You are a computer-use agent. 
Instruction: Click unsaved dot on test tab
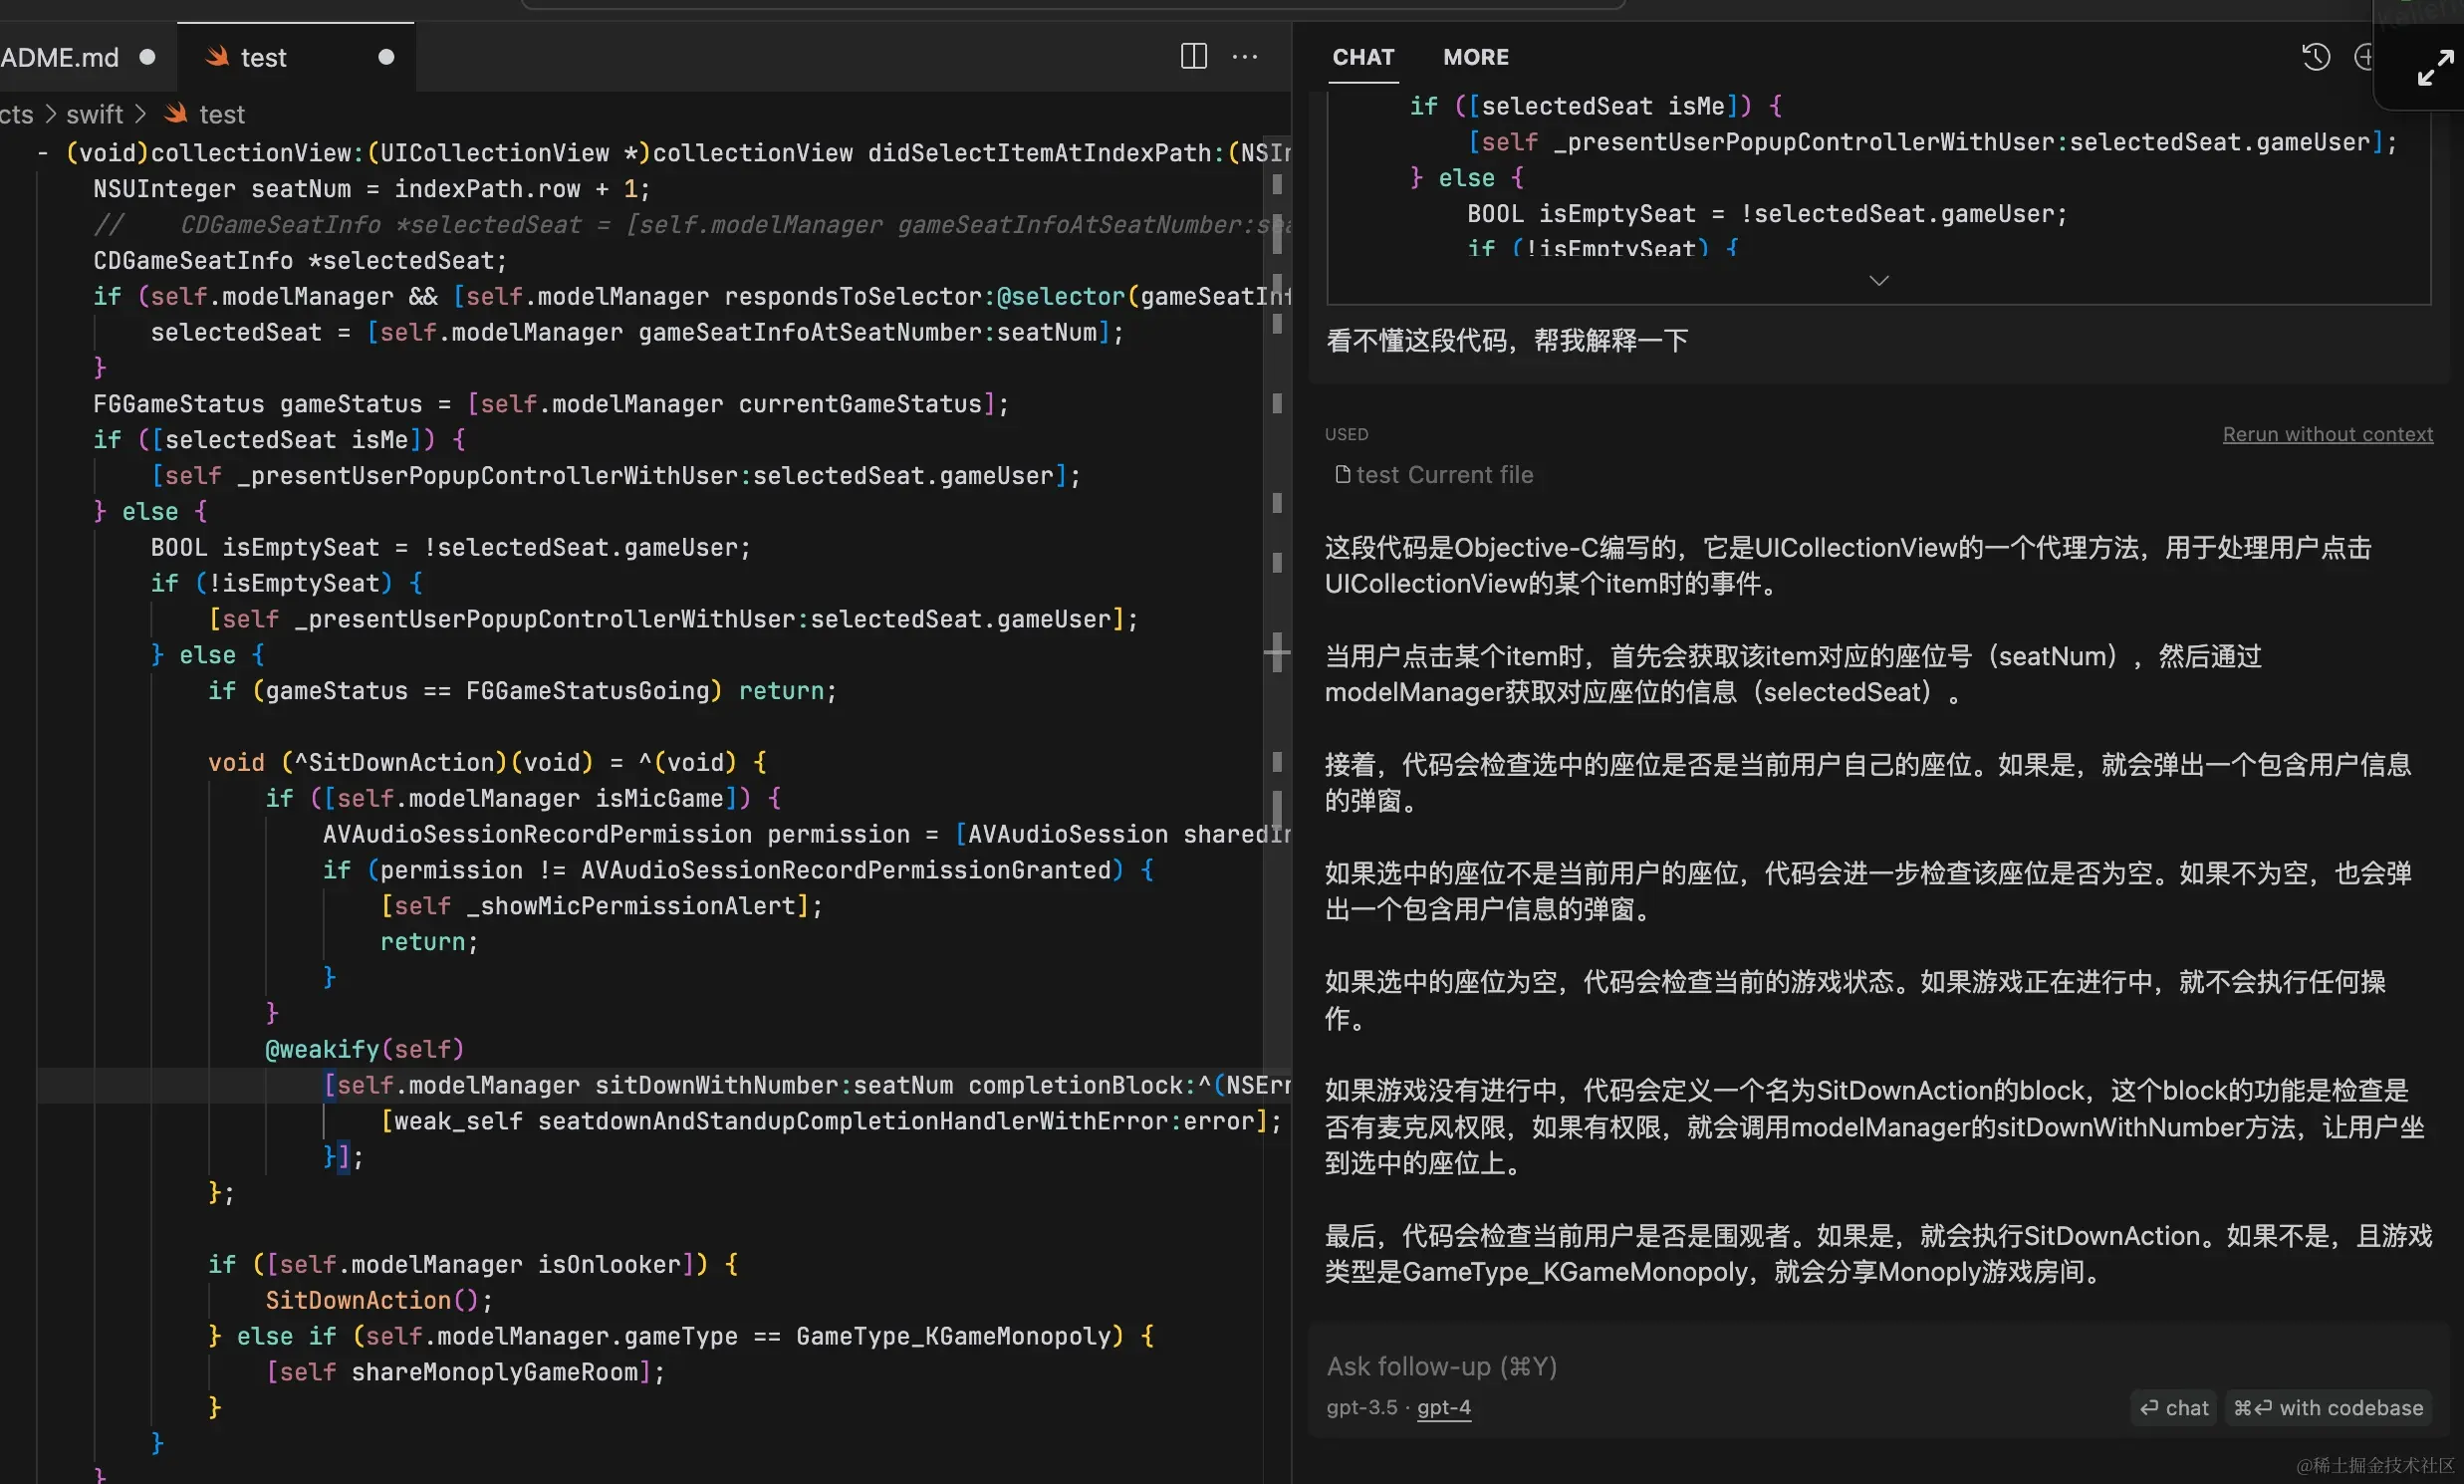pyautogui.click(x=386, y=57)
